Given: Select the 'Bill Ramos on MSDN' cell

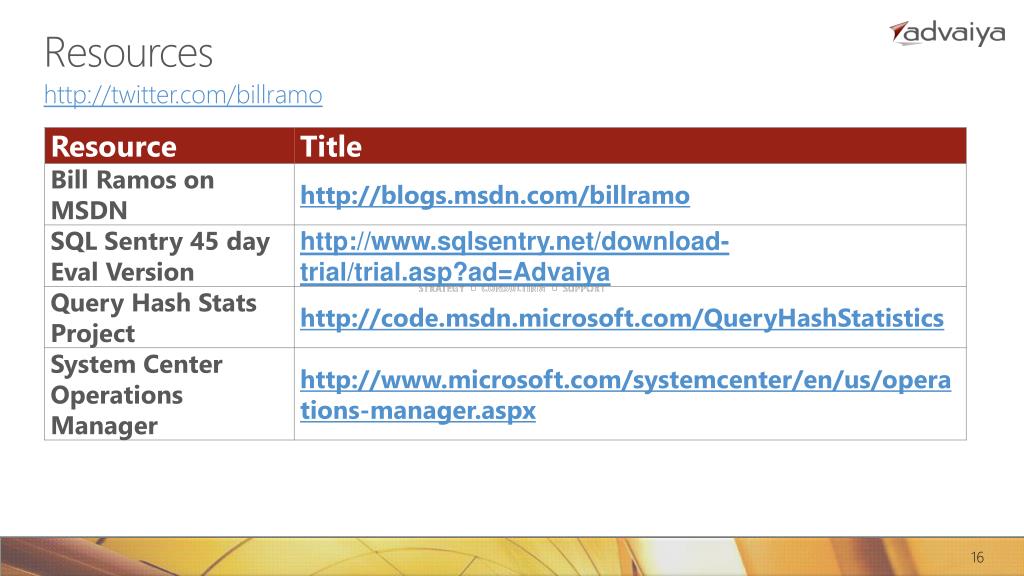Looking at the screenshot, I should click(169, 195).
